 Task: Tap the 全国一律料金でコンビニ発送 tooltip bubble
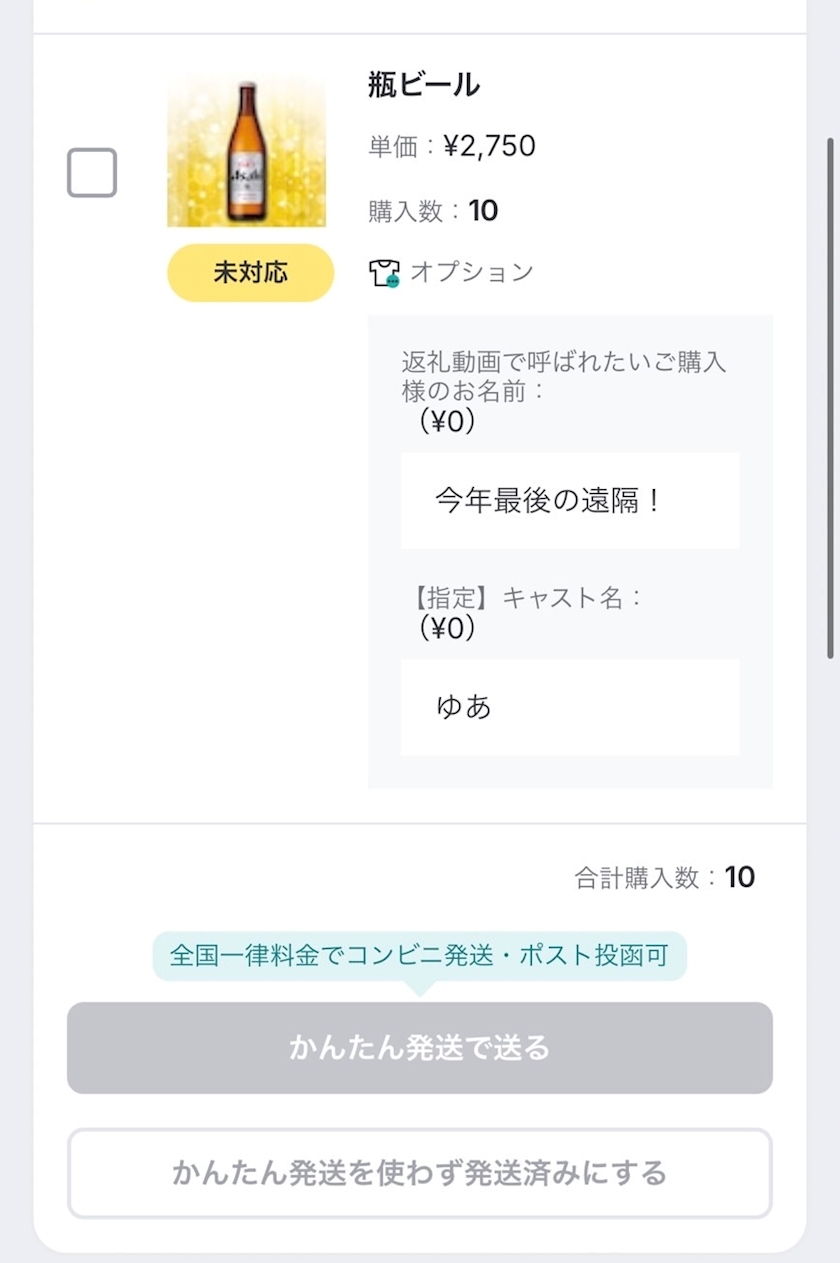(x=419, y=955)
